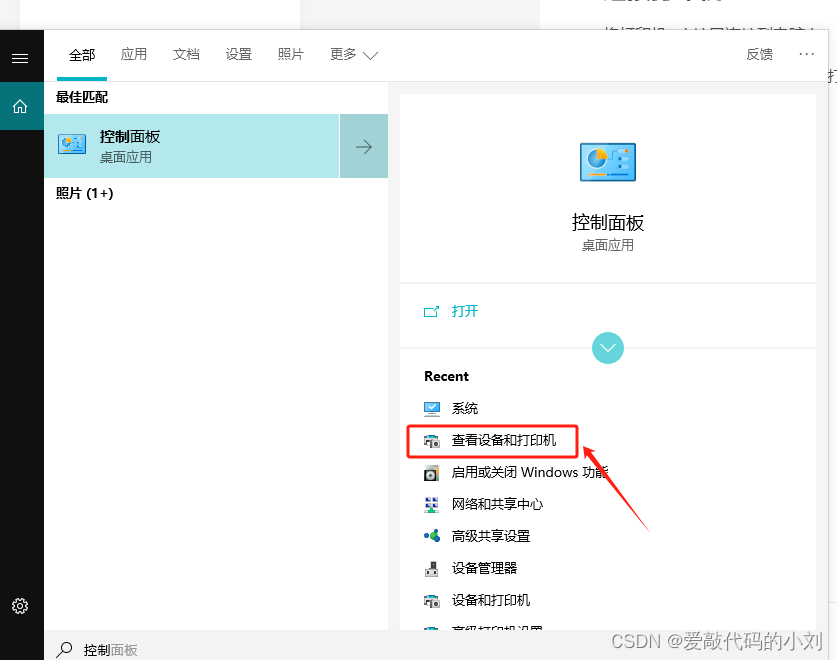Click the 高级共享设置 icon

coord(432,536)
